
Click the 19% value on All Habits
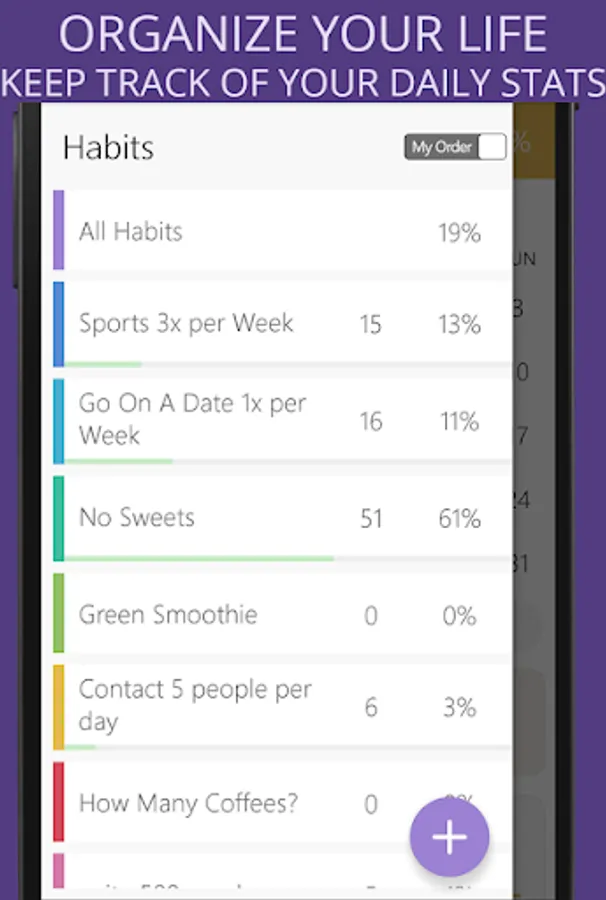click(459, 233)
